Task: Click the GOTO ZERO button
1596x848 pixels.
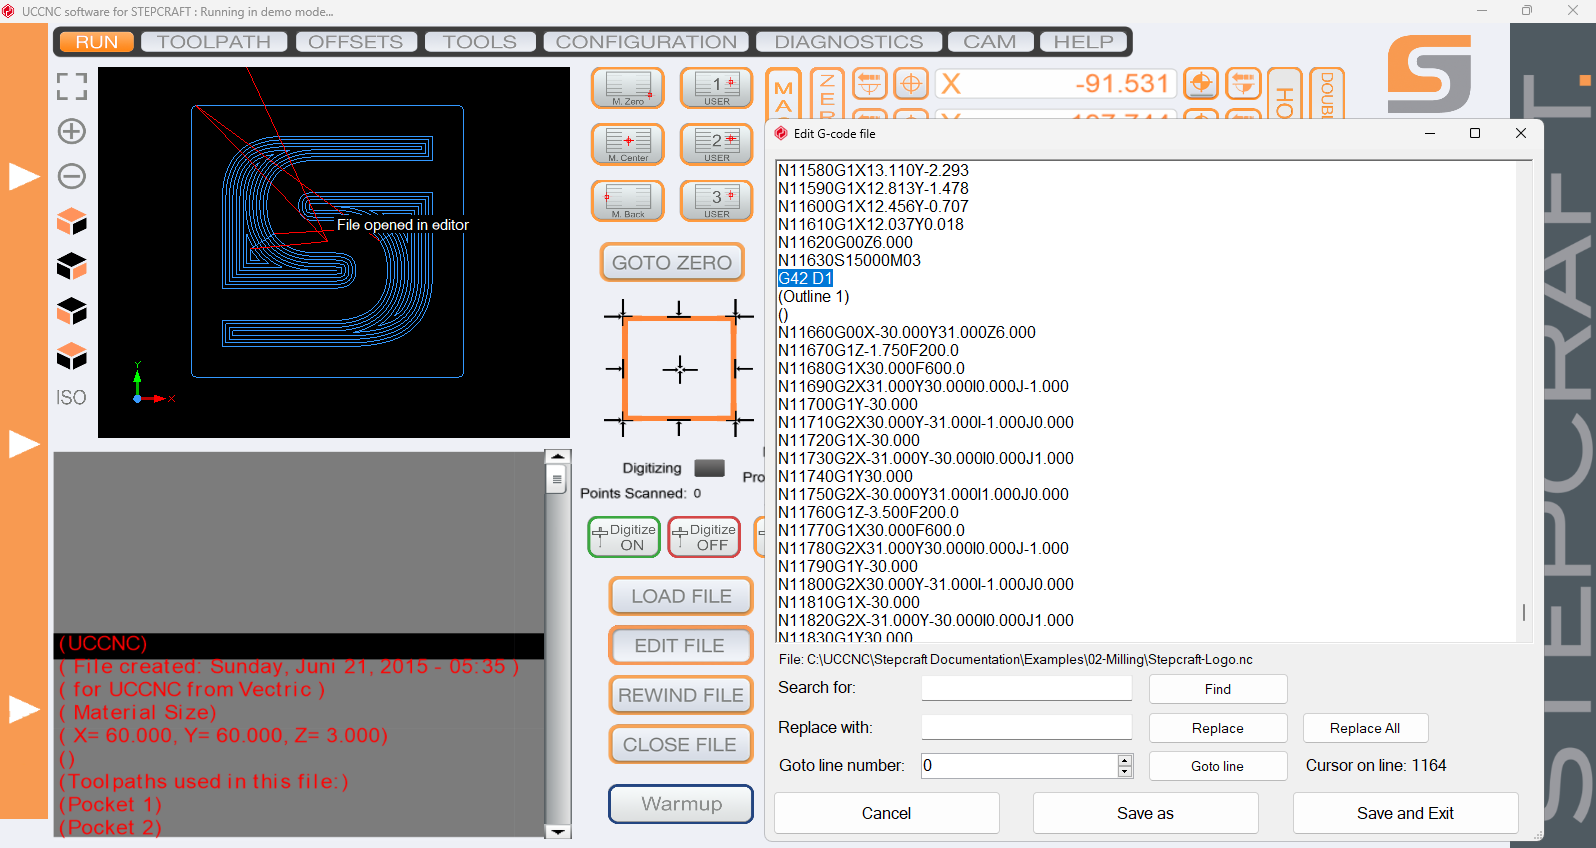Action: click(672, 263)
